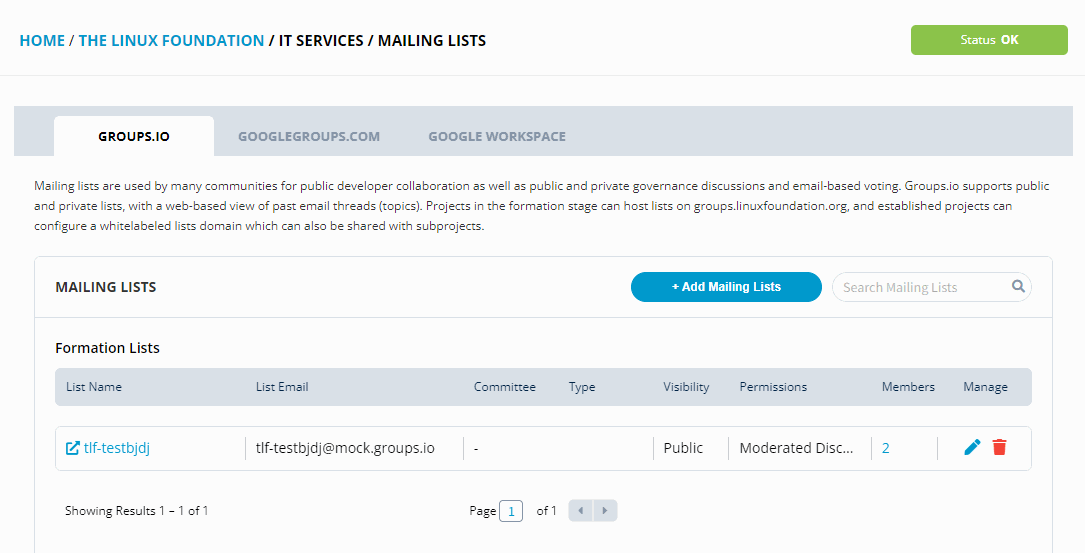Open THE LINUX FOUNDATION breadcrumb link
1085x553 pixels.
point(171,41)
